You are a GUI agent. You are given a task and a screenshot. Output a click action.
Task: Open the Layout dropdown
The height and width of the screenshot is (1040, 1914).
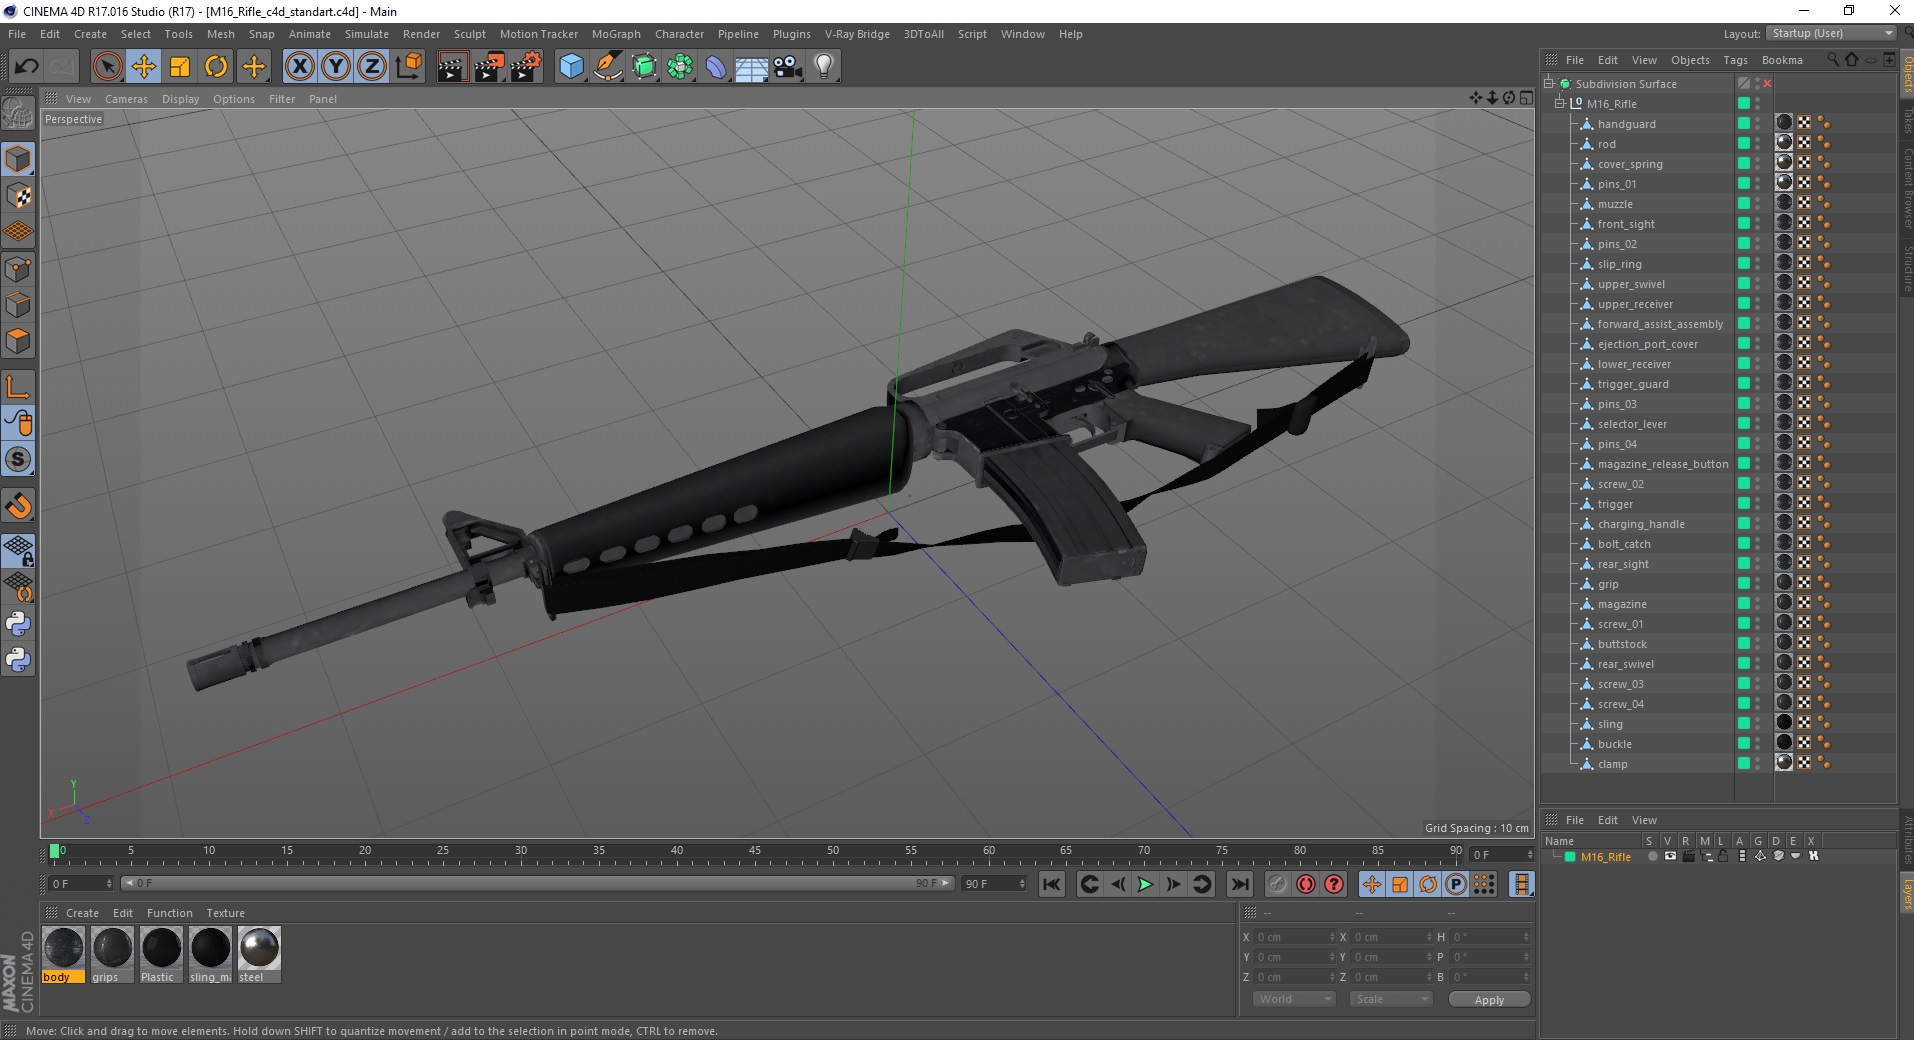coord(1831,34)
